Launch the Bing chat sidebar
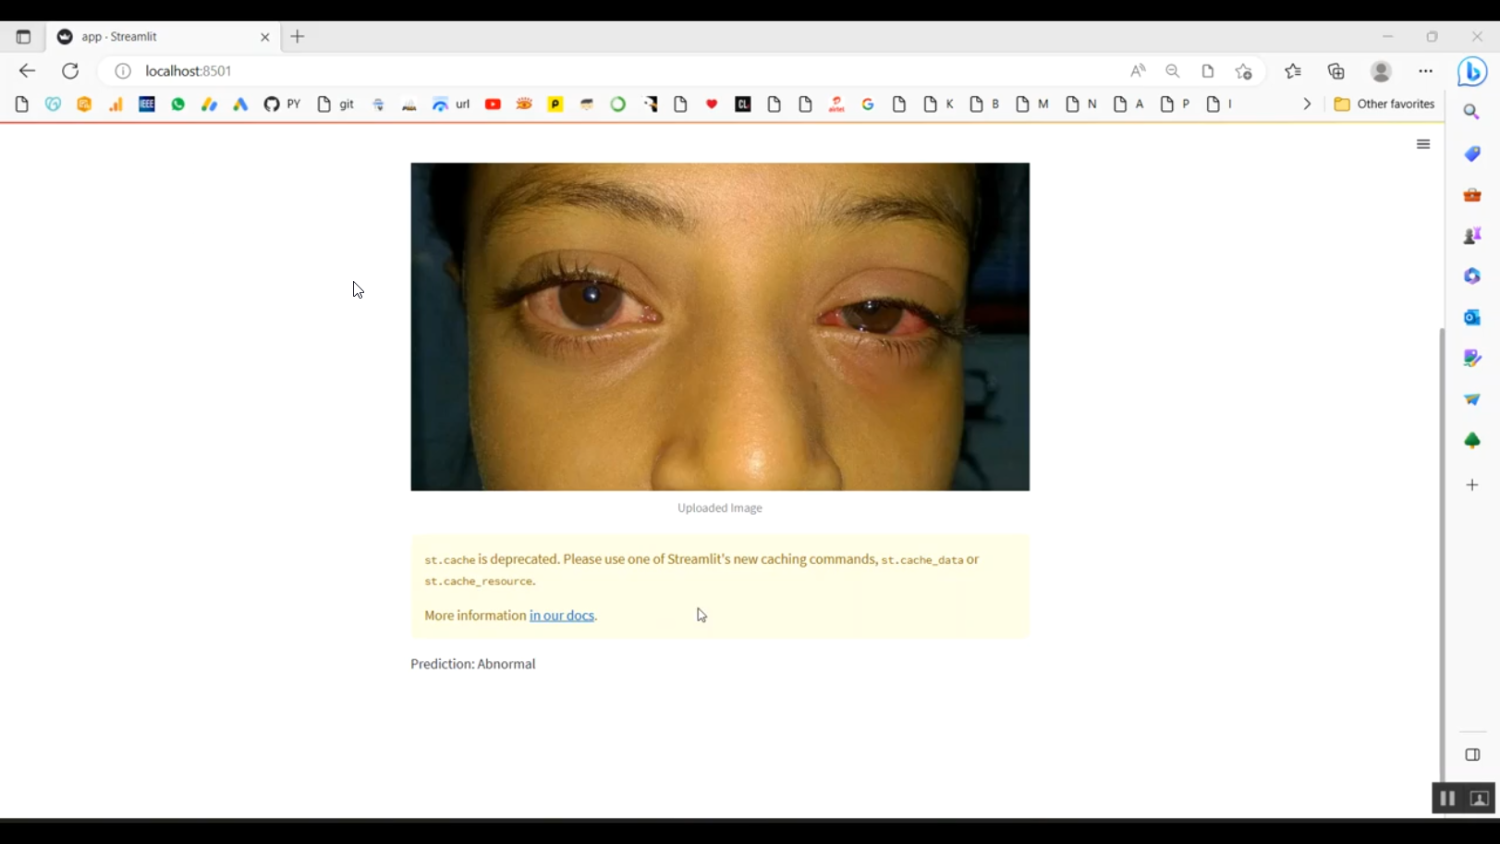 (x=1472, y=72)
